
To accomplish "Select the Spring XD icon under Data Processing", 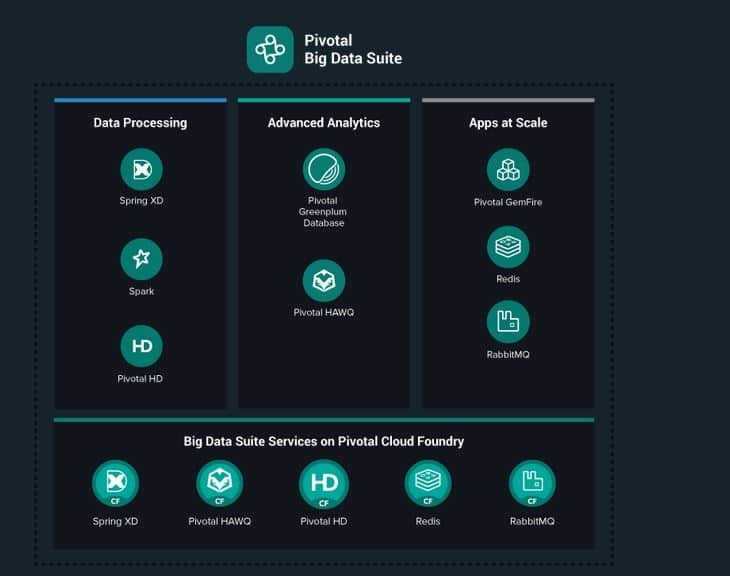I will [141, 169].
